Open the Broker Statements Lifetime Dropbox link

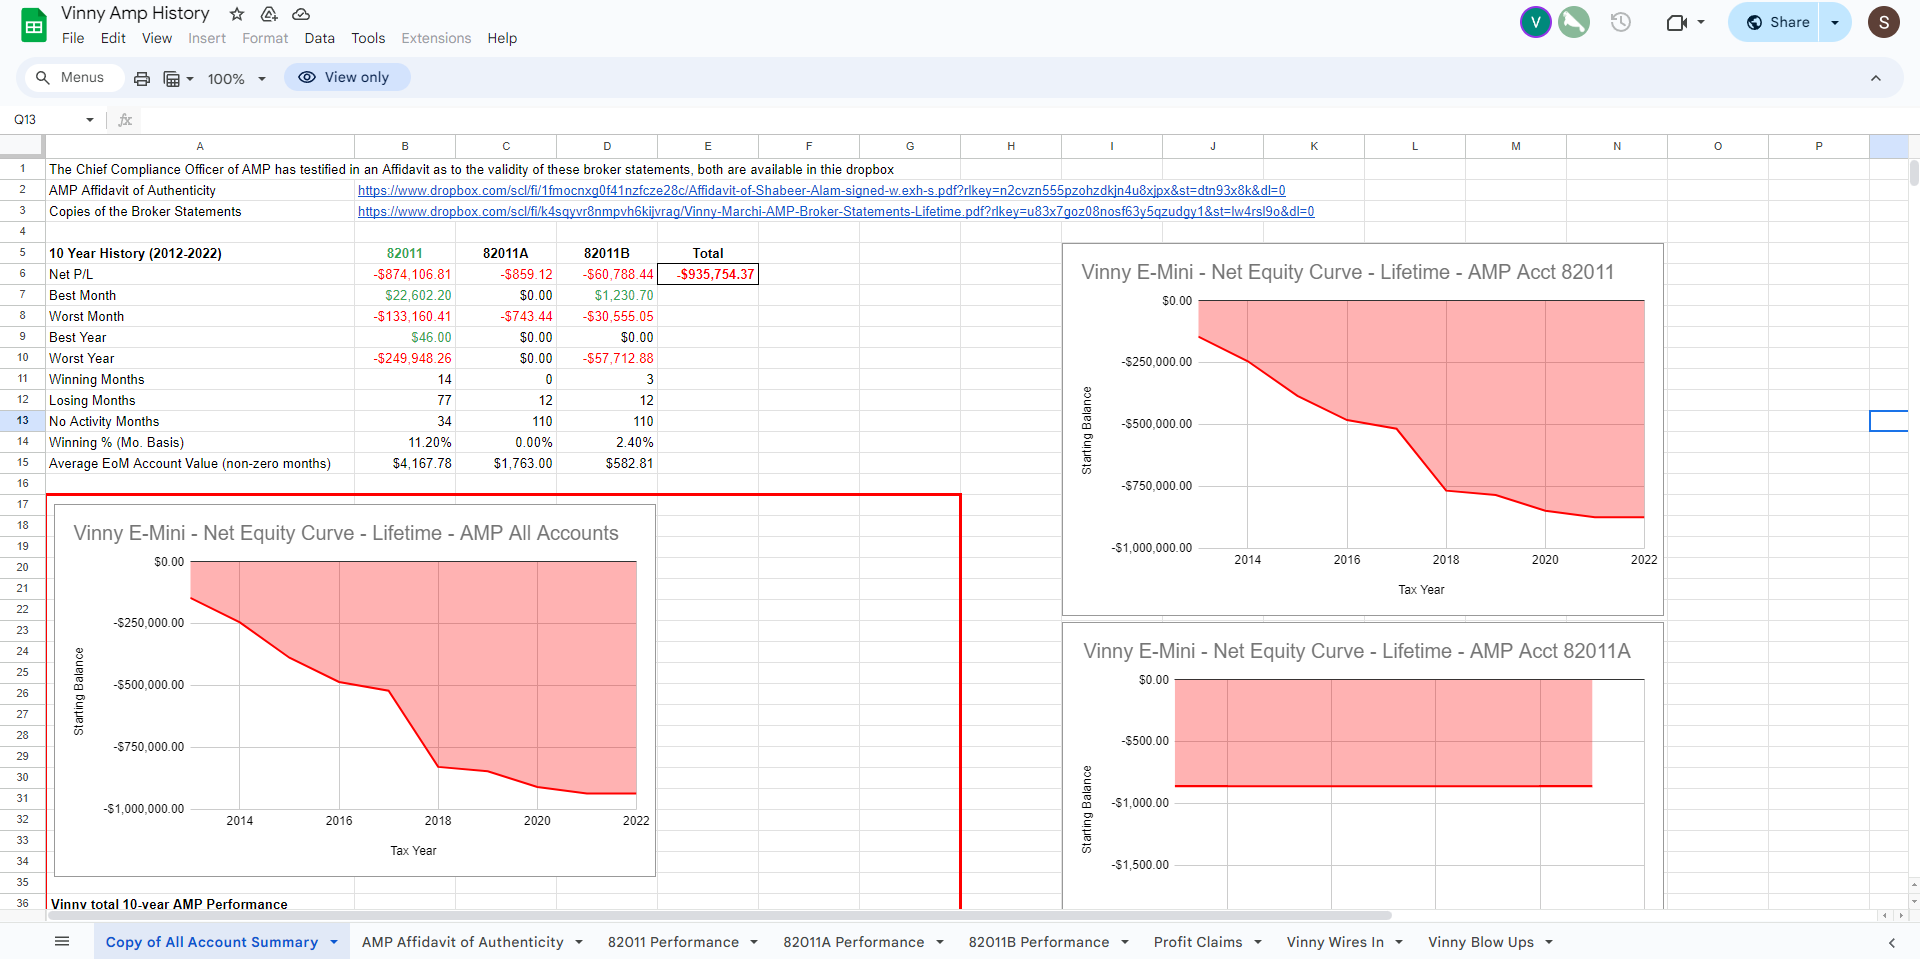click(836, 211)
